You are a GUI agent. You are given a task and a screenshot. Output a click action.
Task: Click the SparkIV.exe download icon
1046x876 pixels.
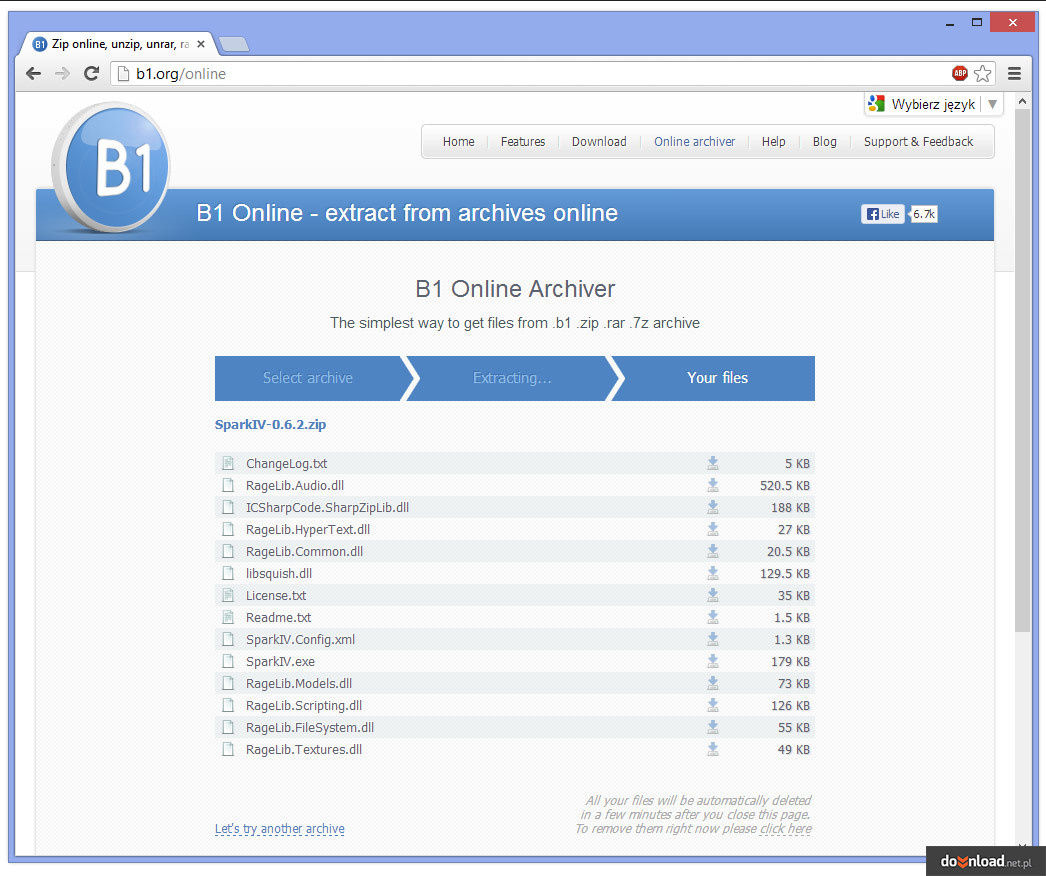click(x=712, y=661)
